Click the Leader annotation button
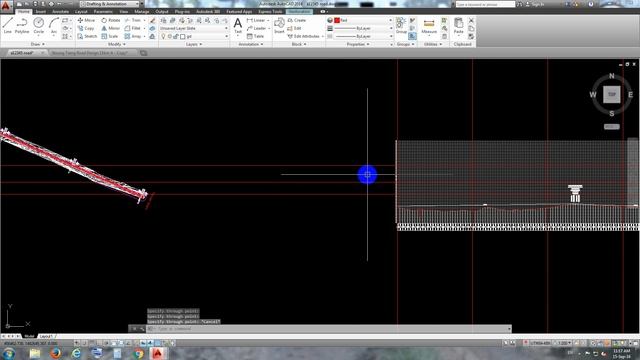640x360 pixels. [x=258, y=28]
